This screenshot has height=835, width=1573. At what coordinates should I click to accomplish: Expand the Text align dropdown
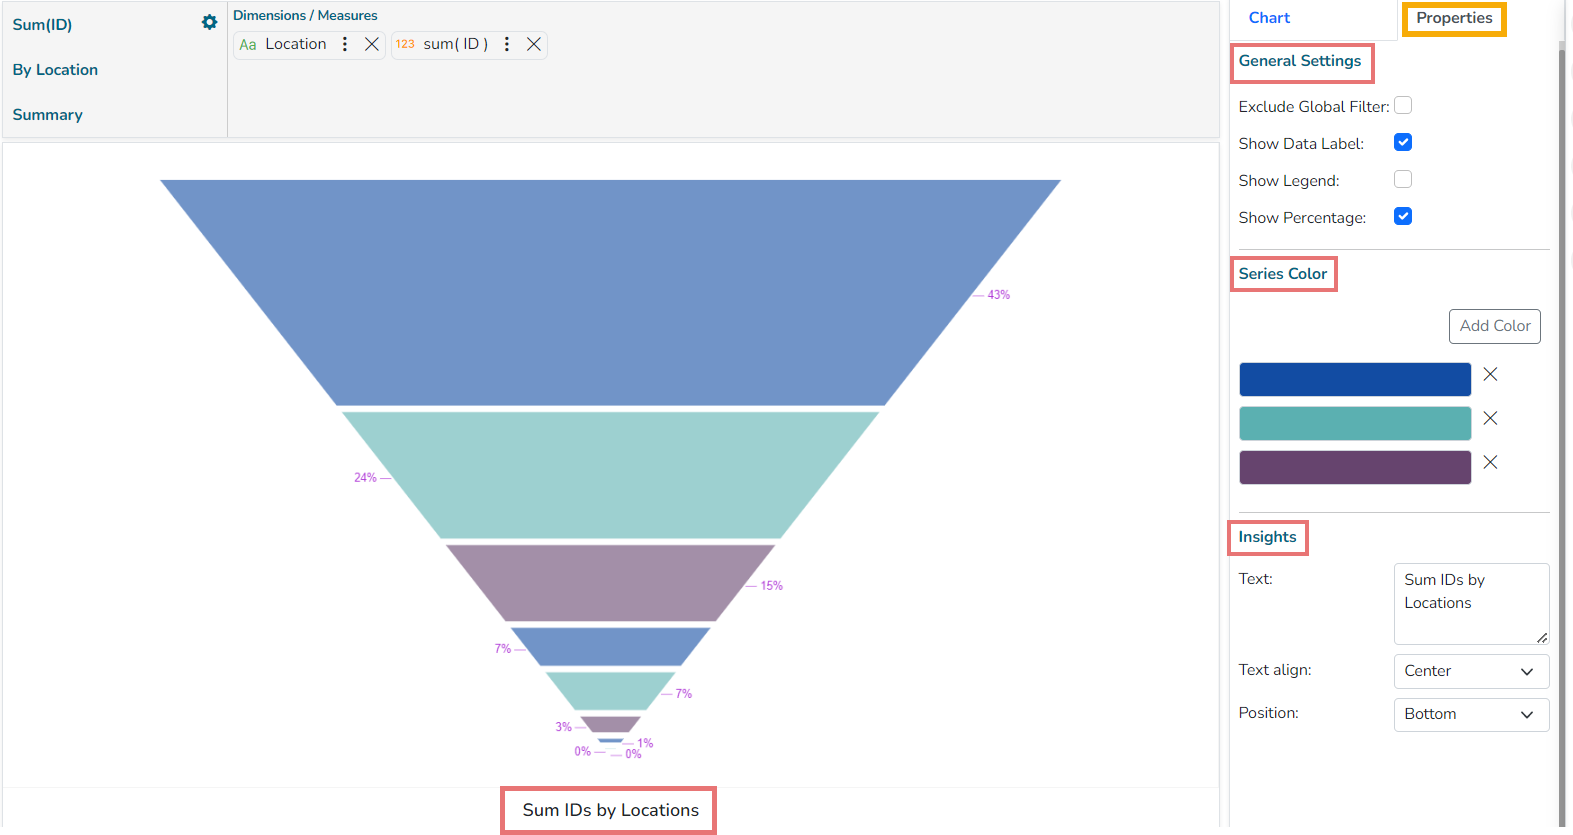1471,671
